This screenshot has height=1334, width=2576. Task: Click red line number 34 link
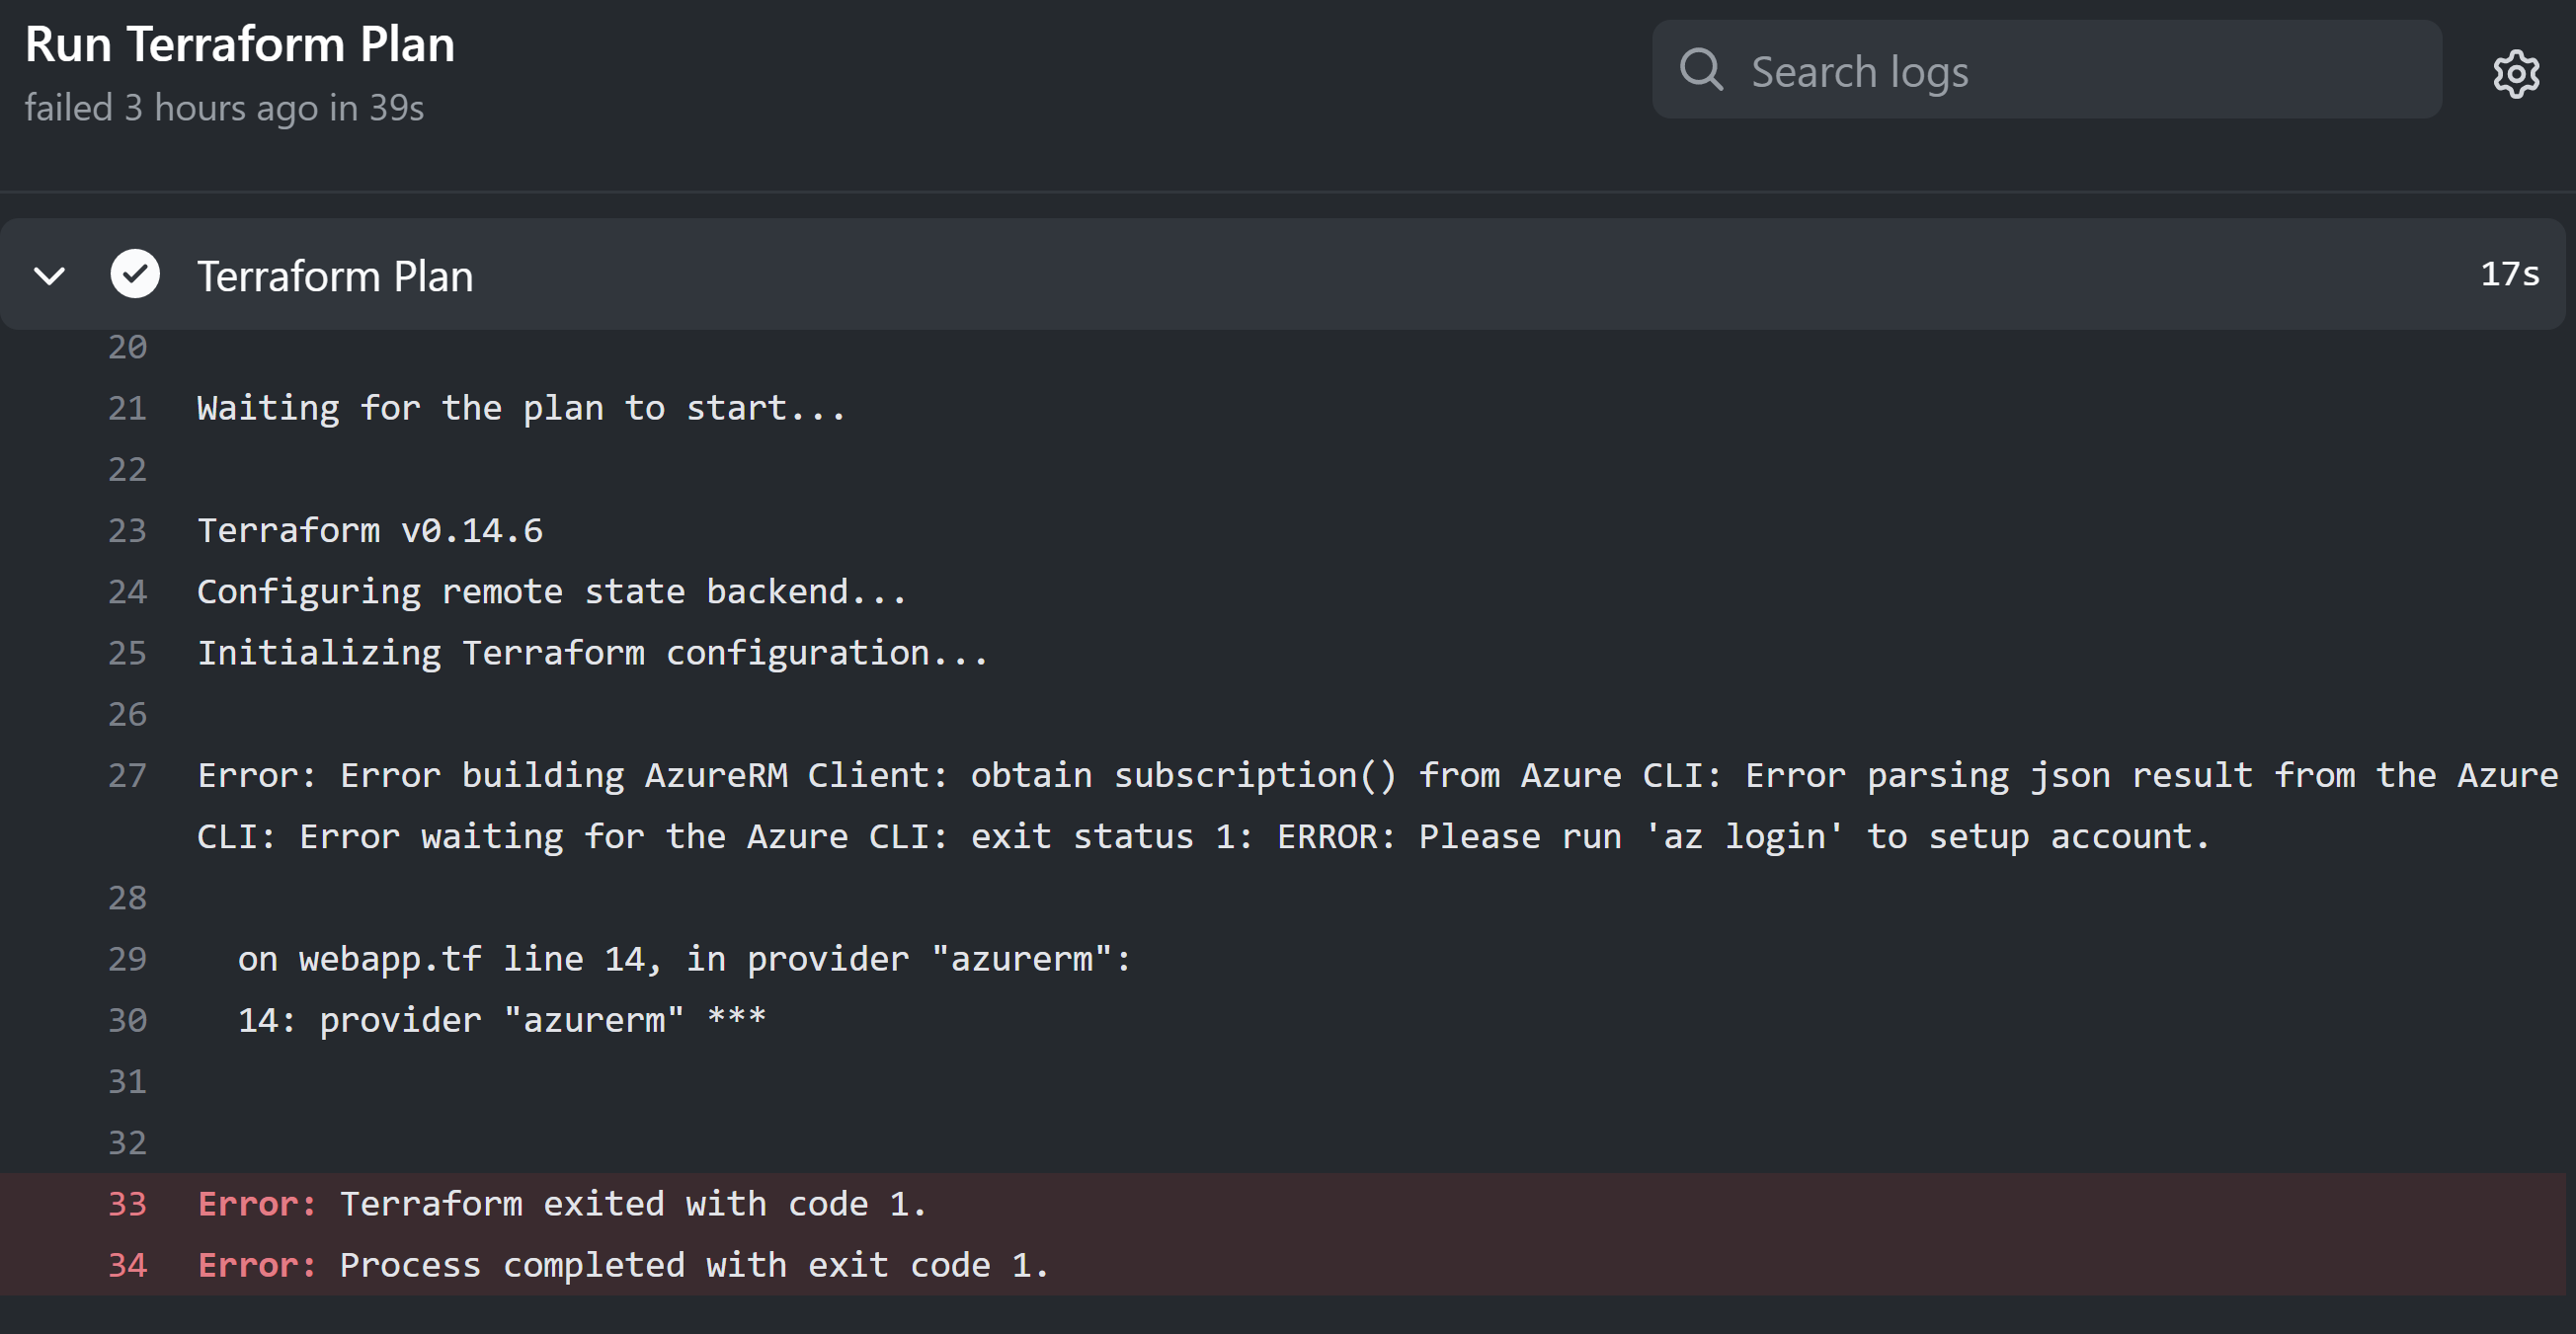tap(127, 1265)
